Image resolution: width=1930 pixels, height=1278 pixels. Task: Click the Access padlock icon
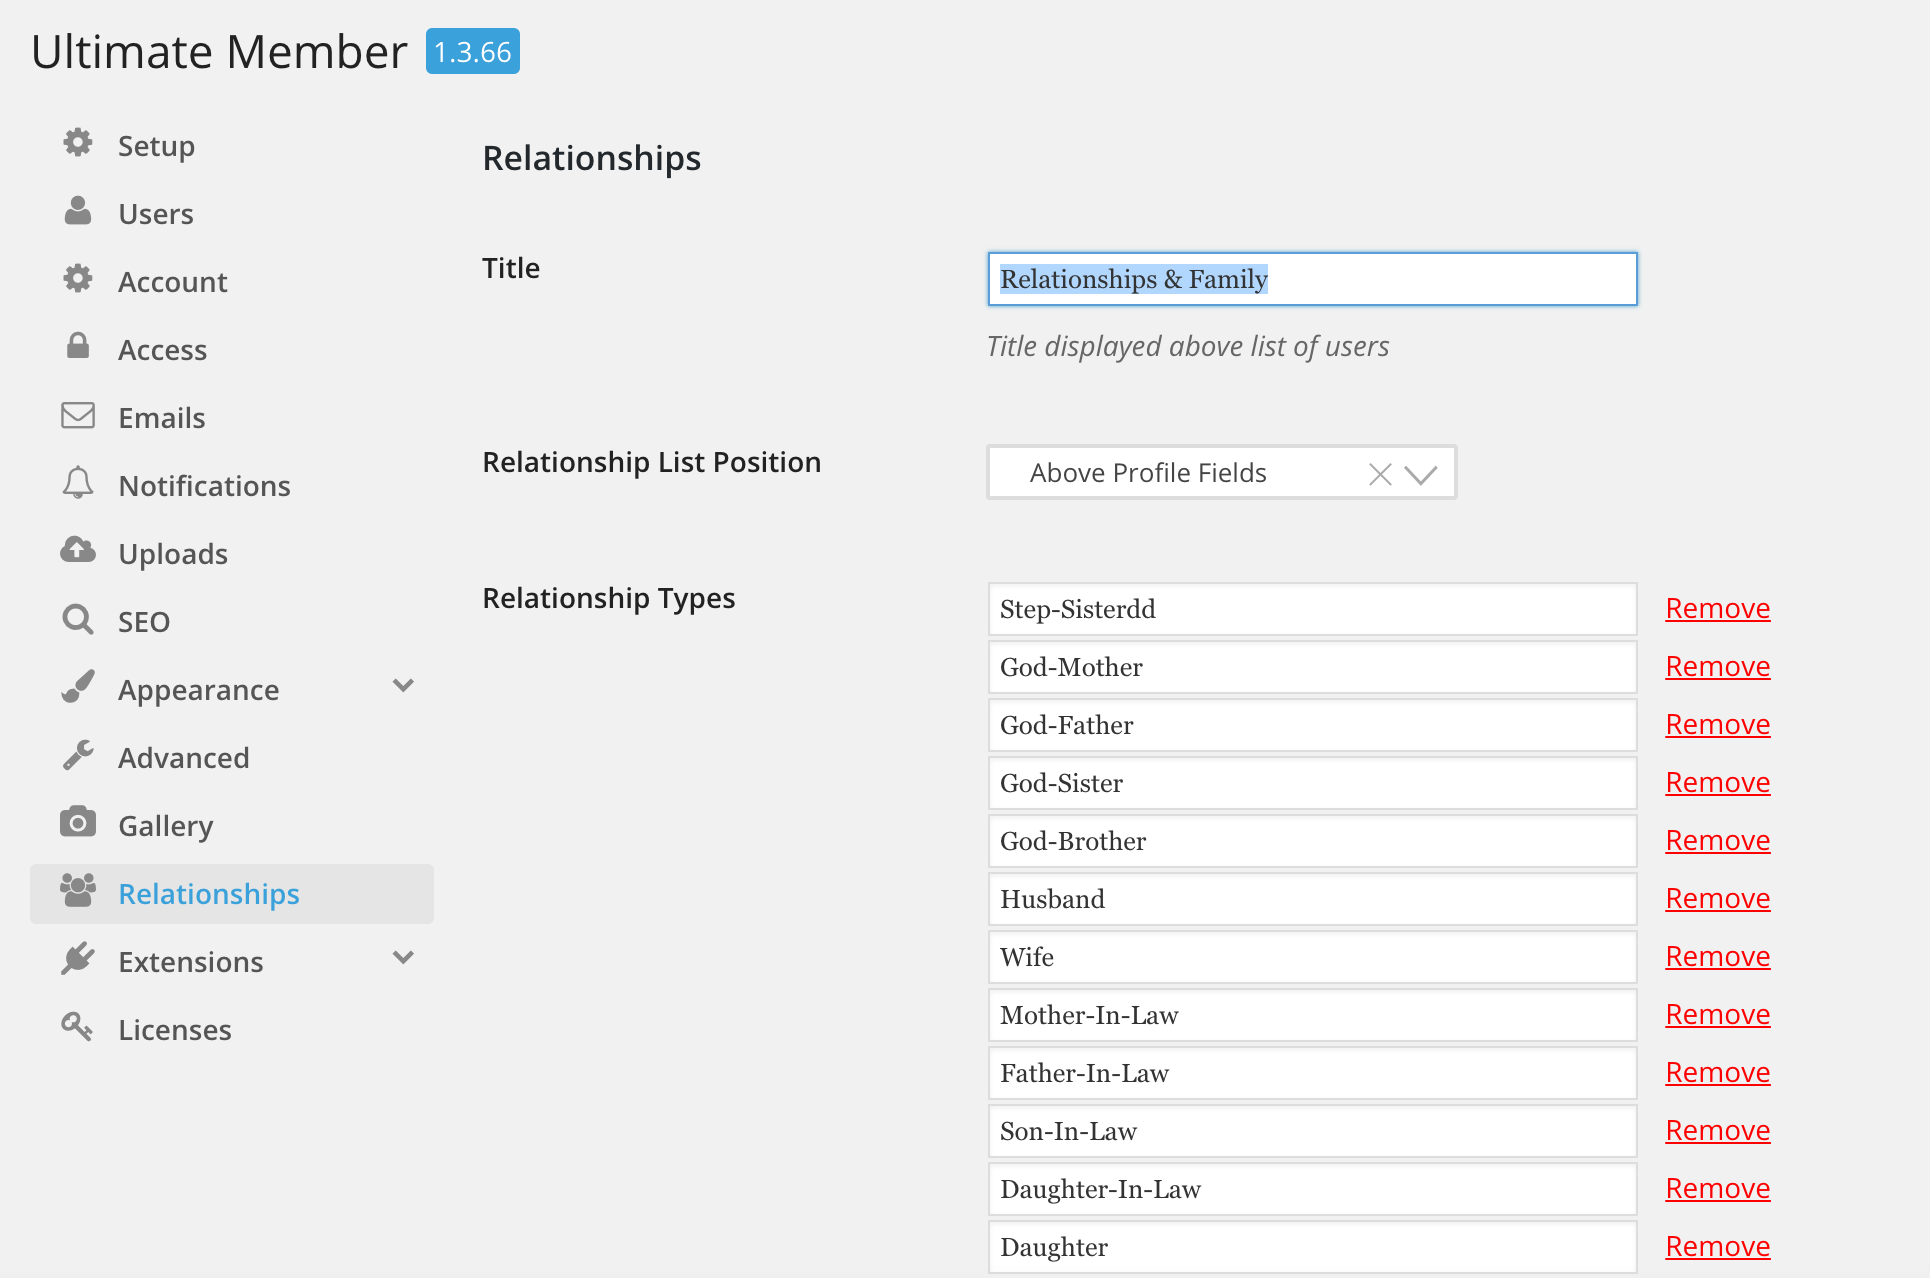[78, 346]
